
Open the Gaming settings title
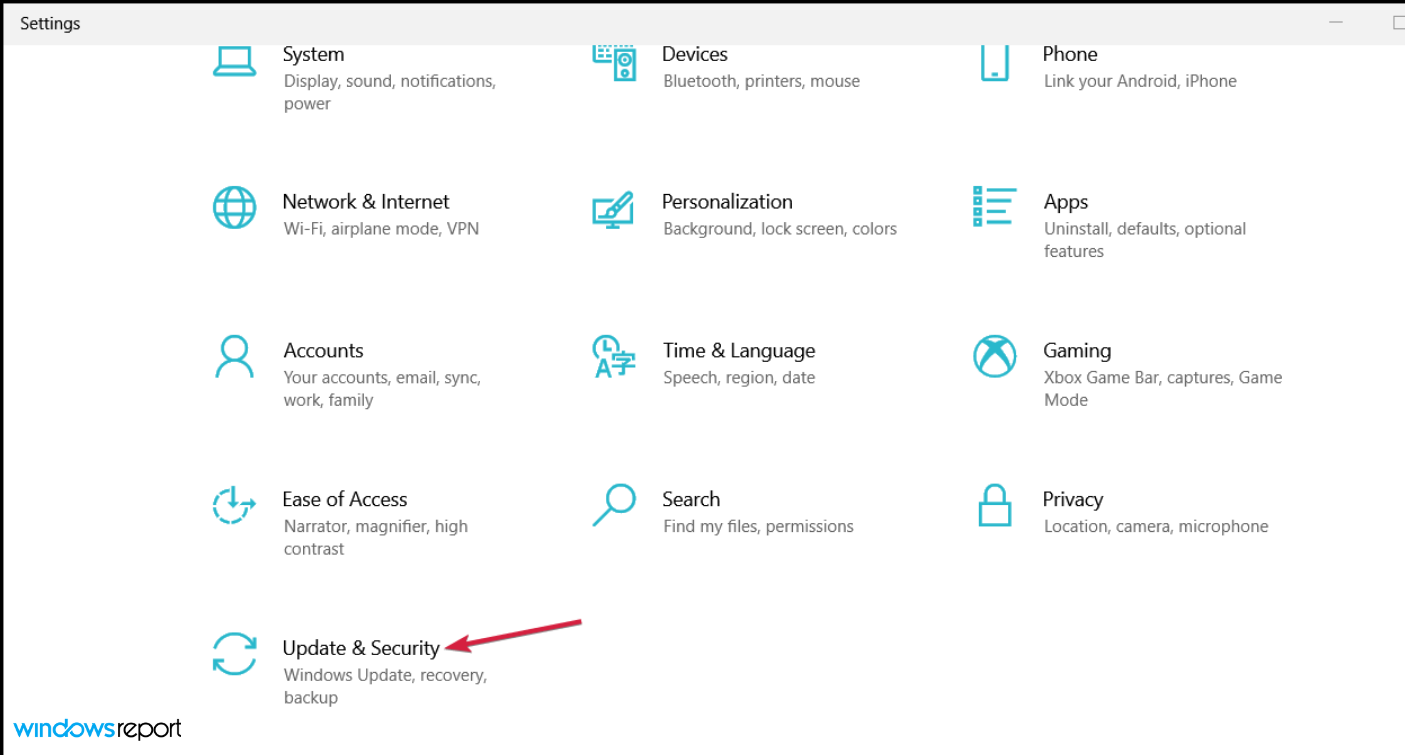click(x=1077, y=350)
